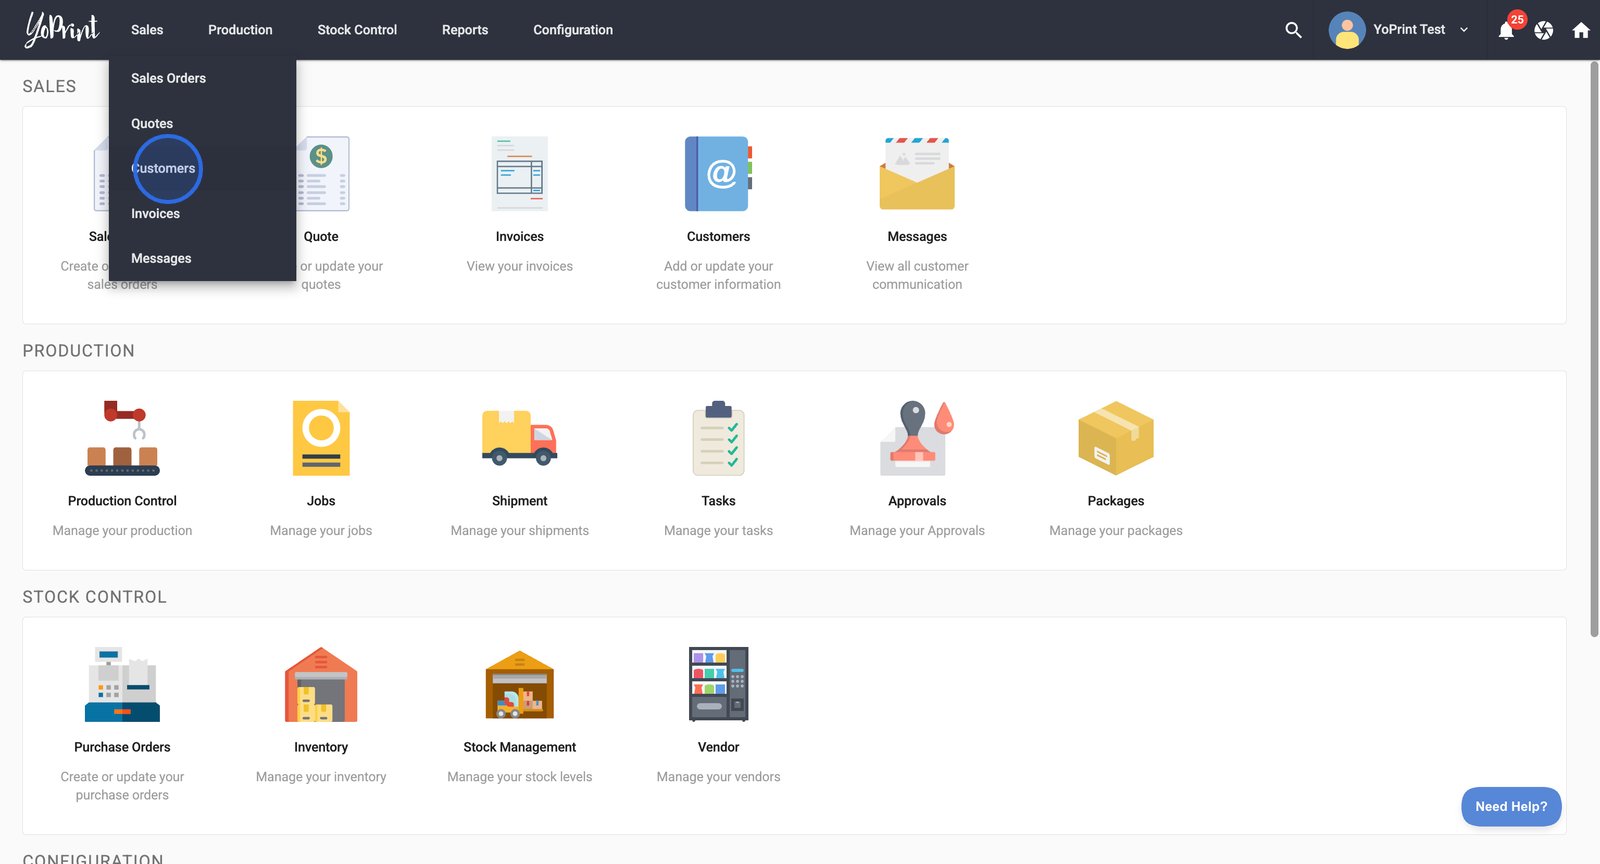
Task: Click the Customers address book icon
Action: point(718,174)
